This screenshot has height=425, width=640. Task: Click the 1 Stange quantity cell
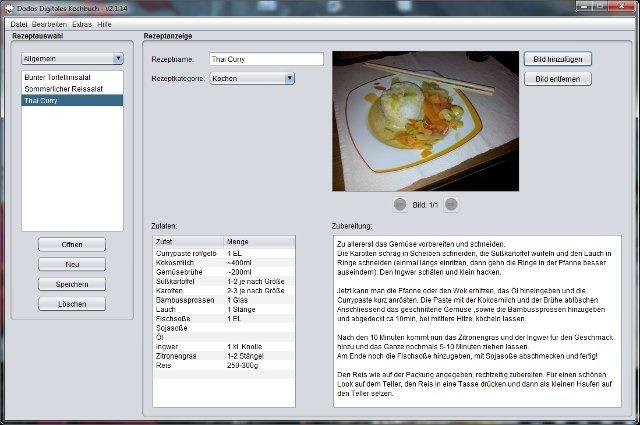click(x=260, y=309)
